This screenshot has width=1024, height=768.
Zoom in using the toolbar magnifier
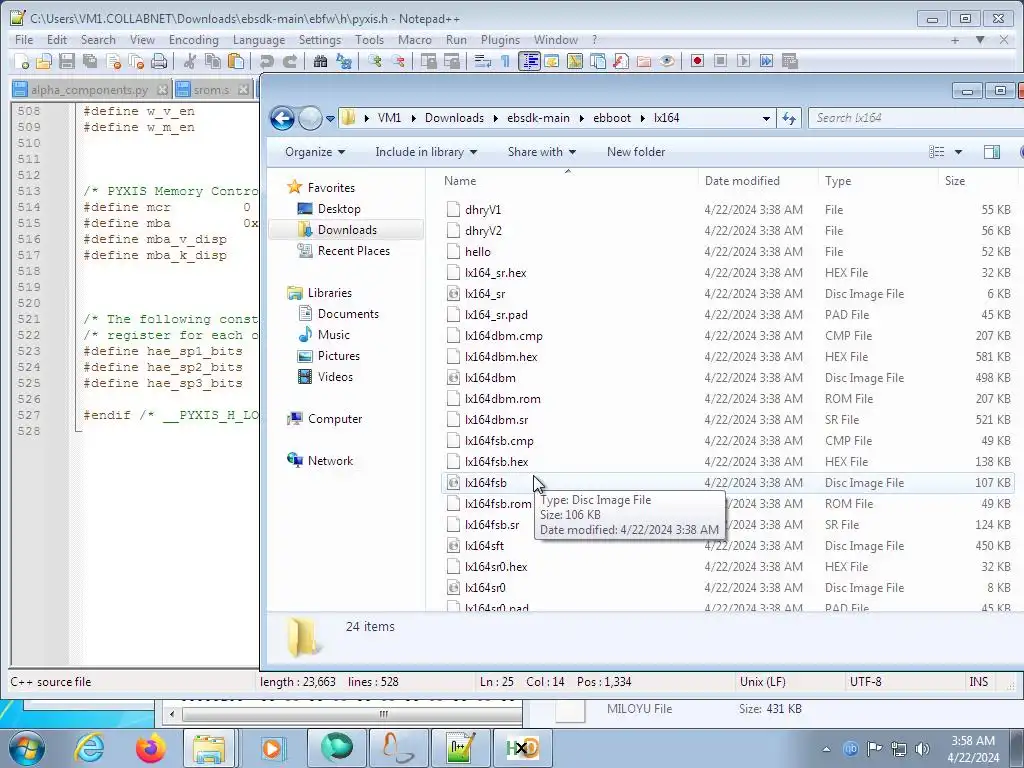pyautogui.click(x=375, y=61)
